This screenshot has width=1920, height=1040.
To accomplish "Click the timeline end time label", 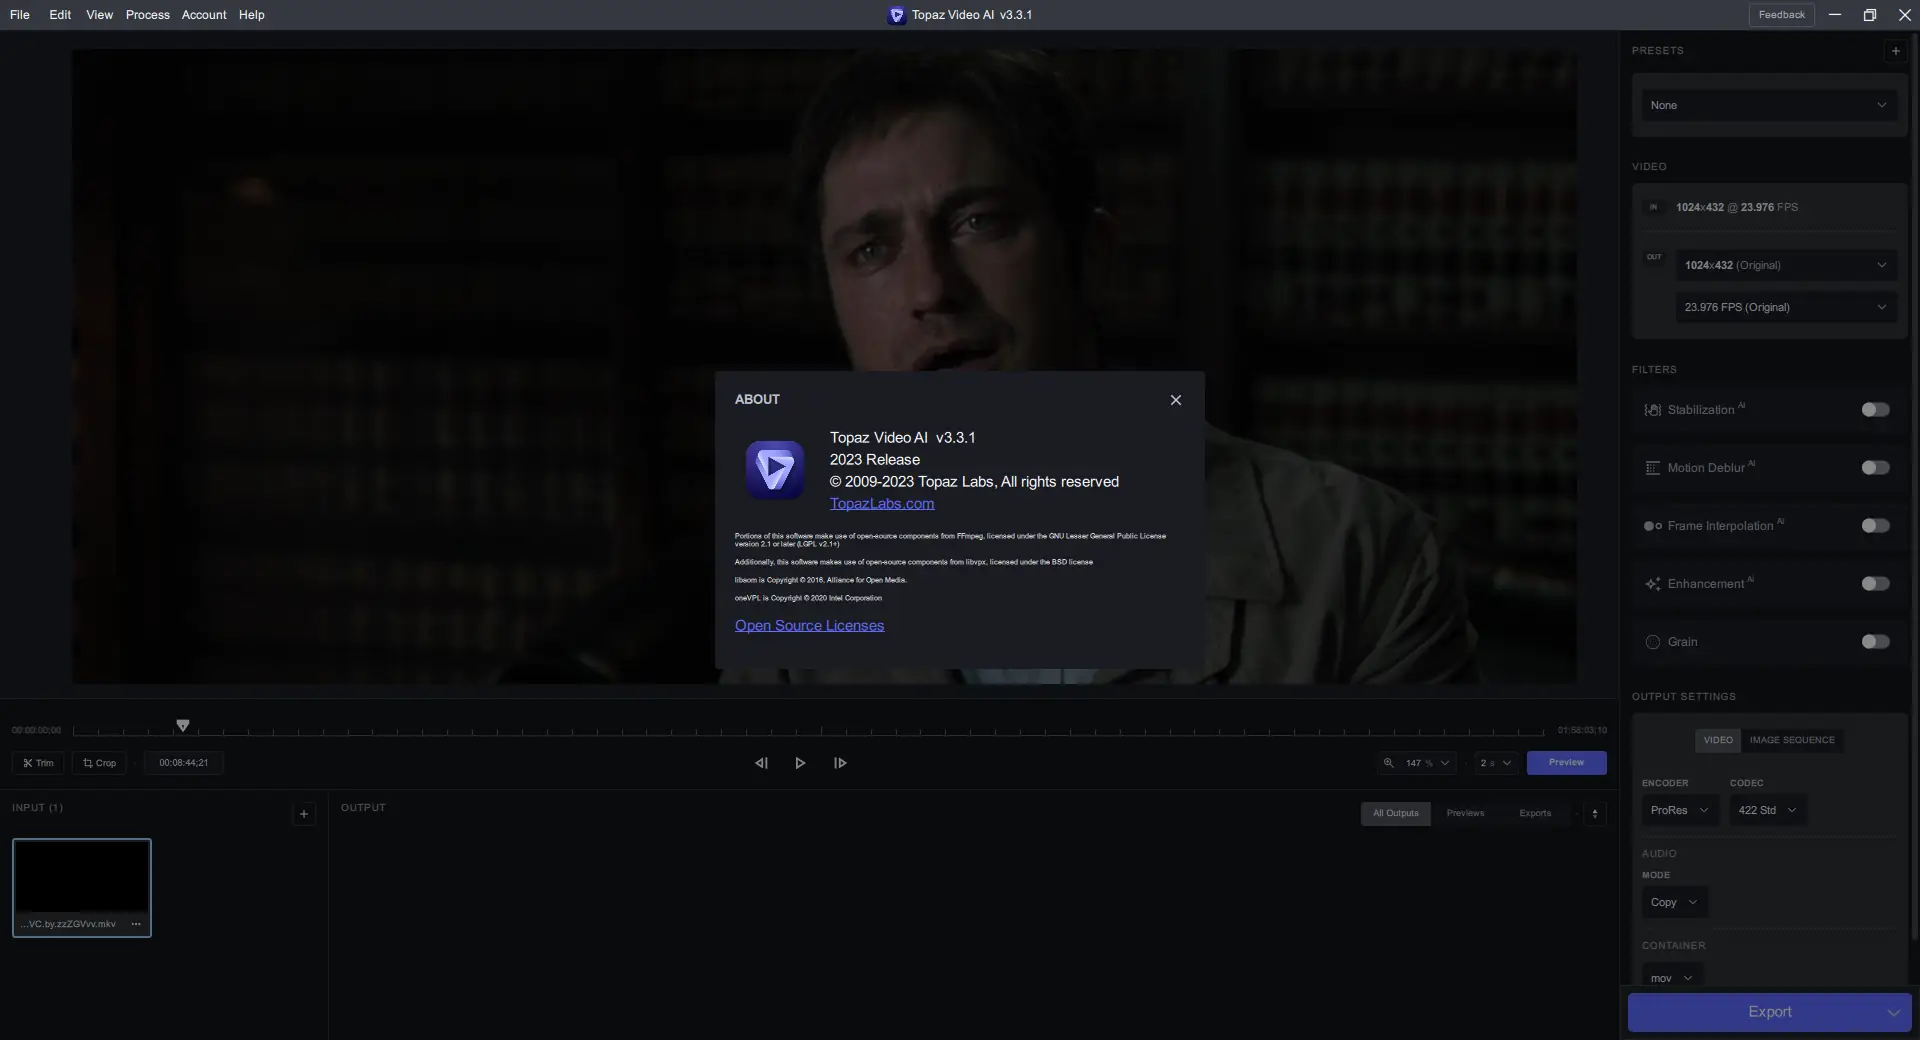I will (x=1582, y=731).
